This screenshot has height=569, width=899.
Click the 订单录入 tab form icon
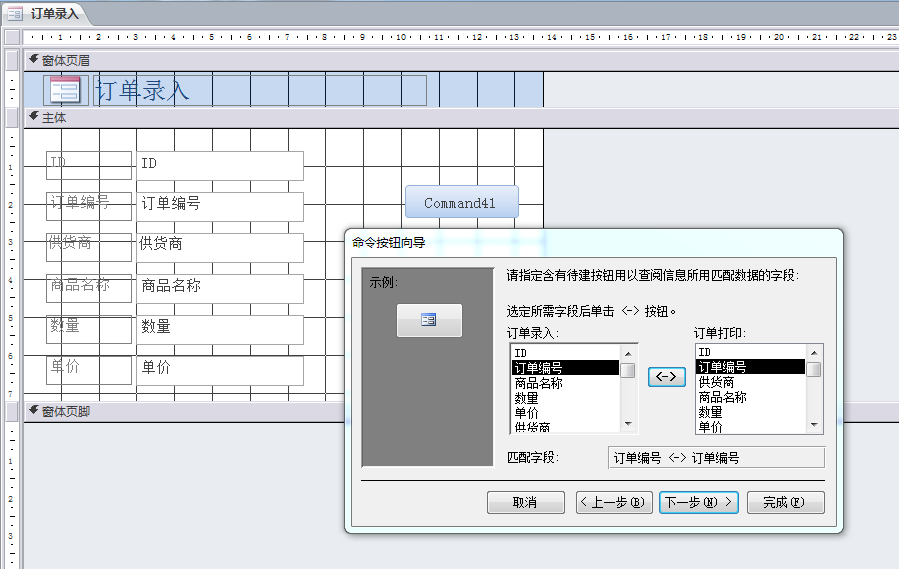tap(15, 14)
